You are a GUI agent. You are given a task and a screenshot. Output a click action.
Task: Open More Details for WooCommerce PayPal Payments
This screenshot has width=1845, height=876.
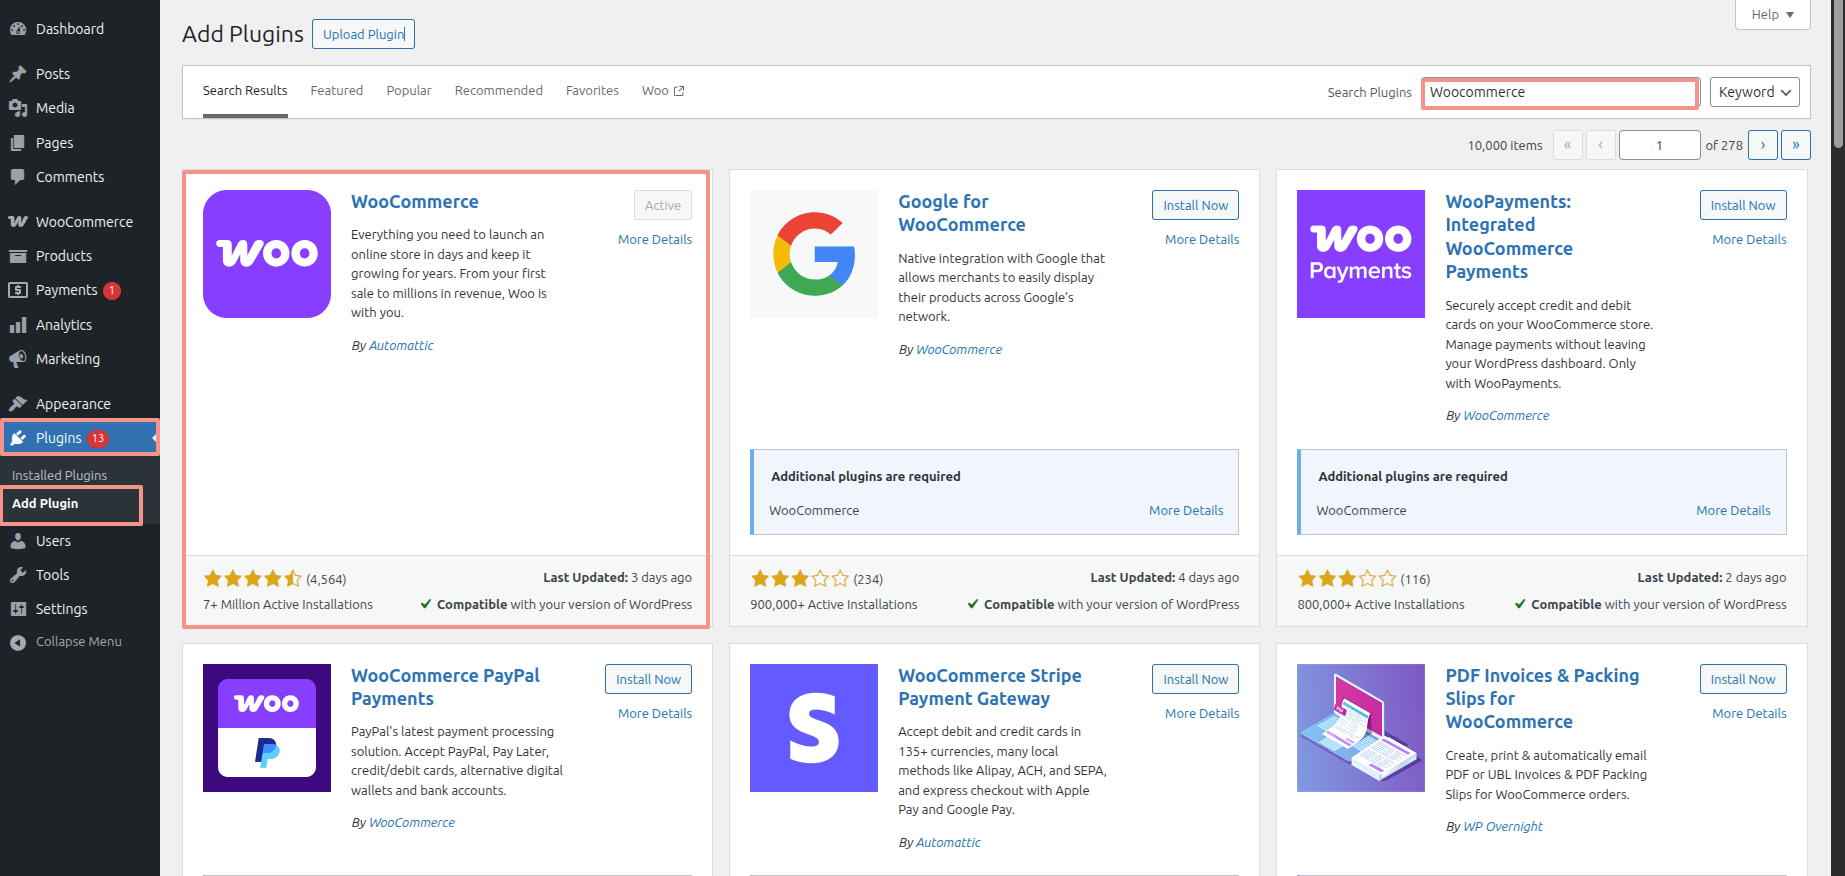[x=655, y=714]
